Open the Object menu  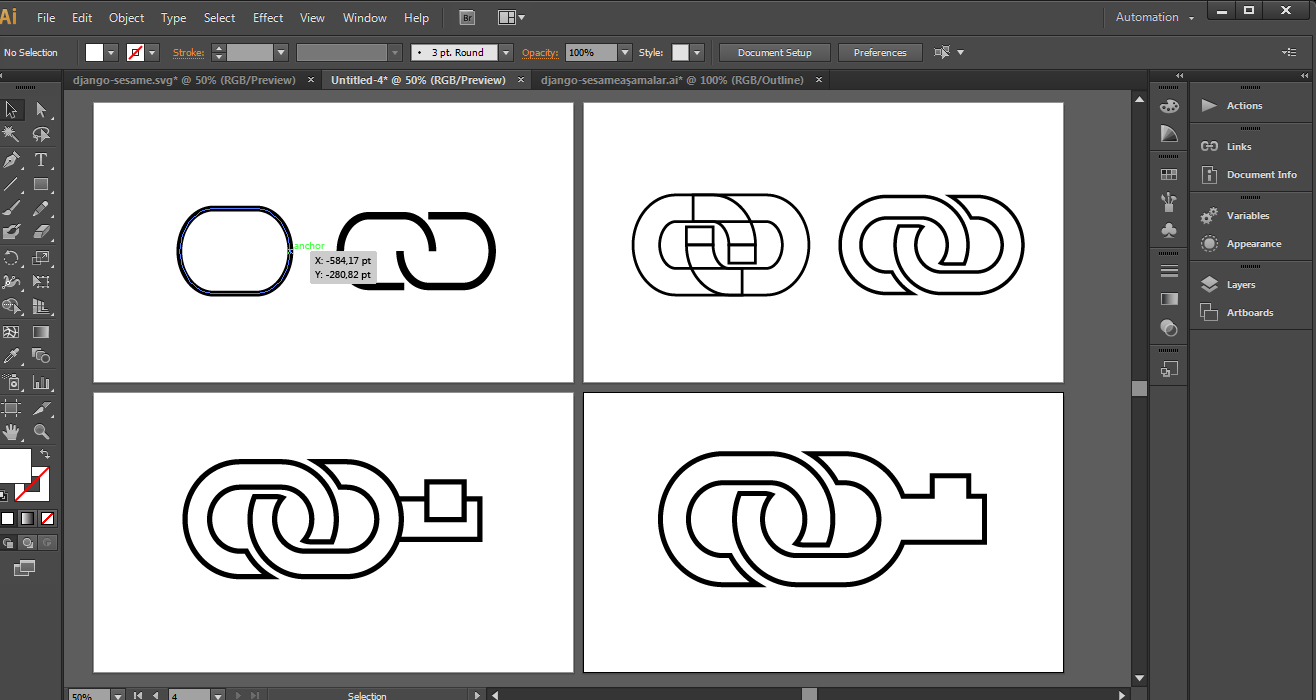126,17
